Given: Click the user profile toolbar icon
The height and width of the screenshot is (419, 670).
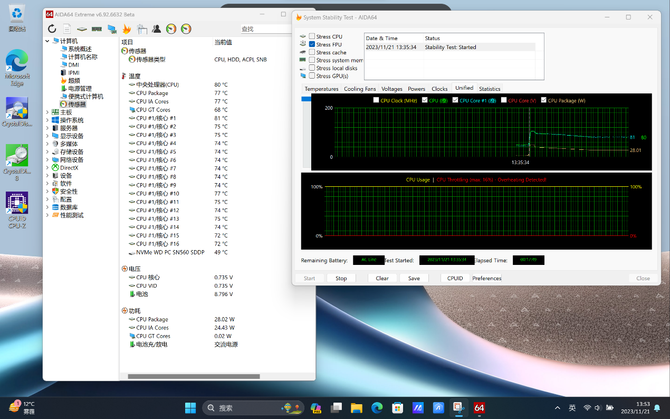Looking at the screenshot, I should tap(156, 29).
